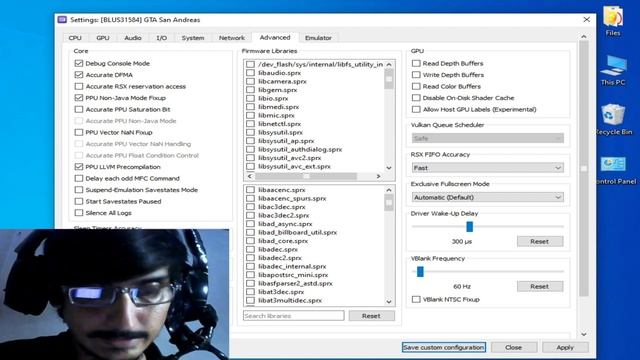
Task: Open Exclusive Fullscreen Mode dropdown
Action: 488,197
